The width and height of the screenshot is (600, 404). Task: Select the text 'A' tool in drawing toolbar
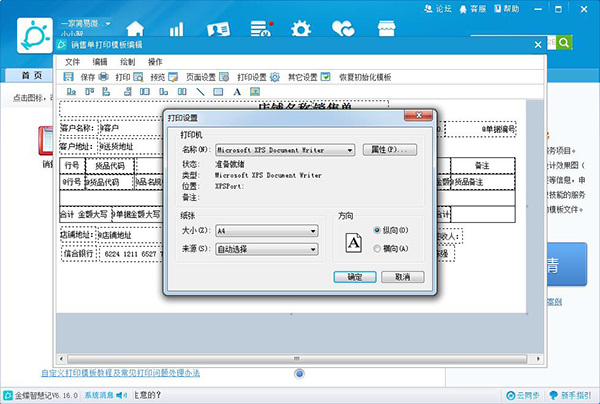pyautogui.click(x=236, y=92)
